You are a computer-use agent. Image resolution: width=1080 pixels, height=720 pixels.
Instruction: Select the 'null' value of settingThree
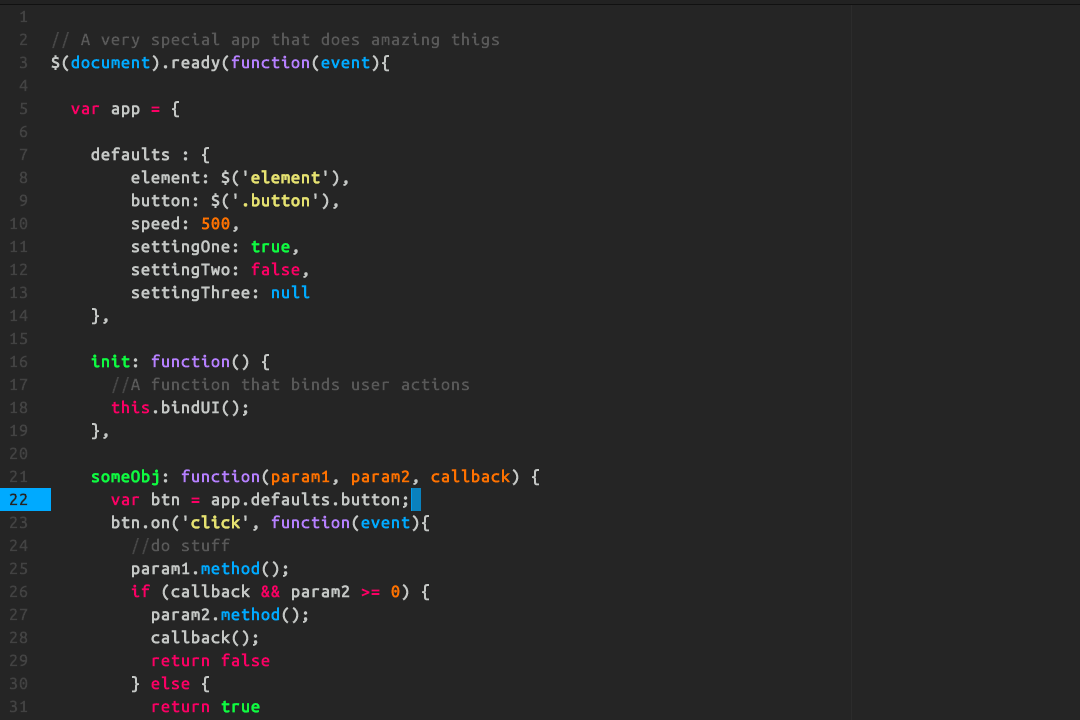pyautogui.click(x=290, y=292)
